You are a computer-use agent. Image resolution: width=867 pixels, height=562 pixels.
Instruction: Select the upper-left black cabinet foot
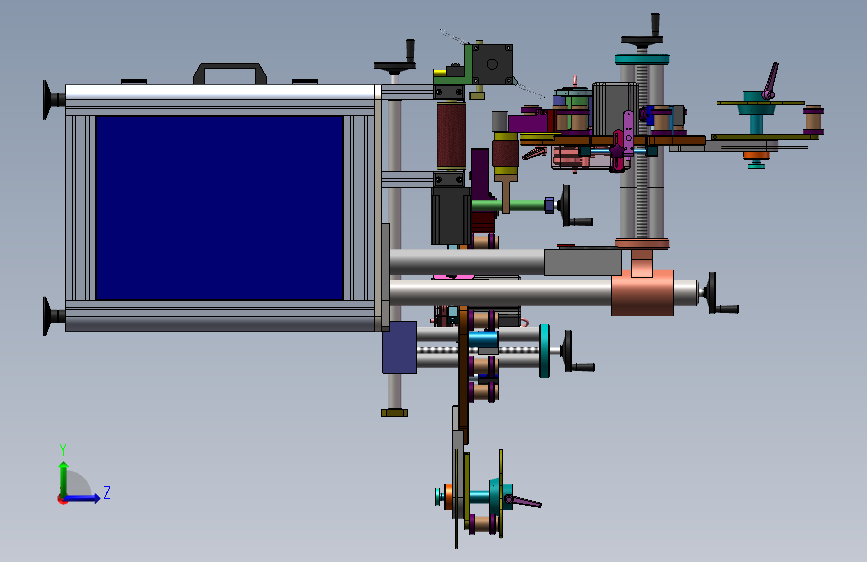tap(53, 100)
